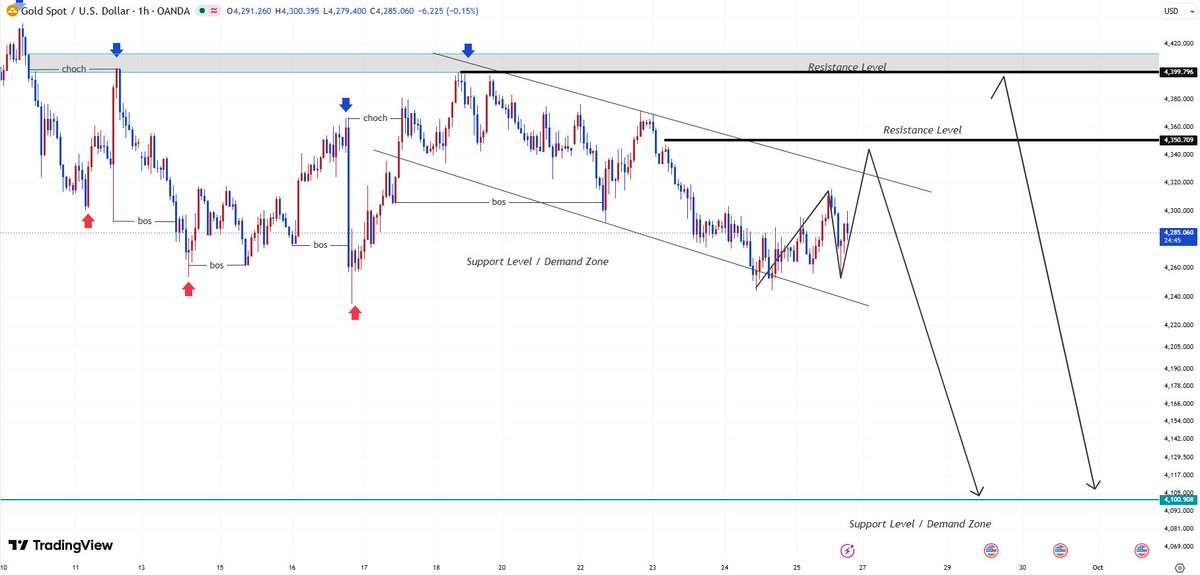Select the red up arrow above date 17

[x=355, y=313]
